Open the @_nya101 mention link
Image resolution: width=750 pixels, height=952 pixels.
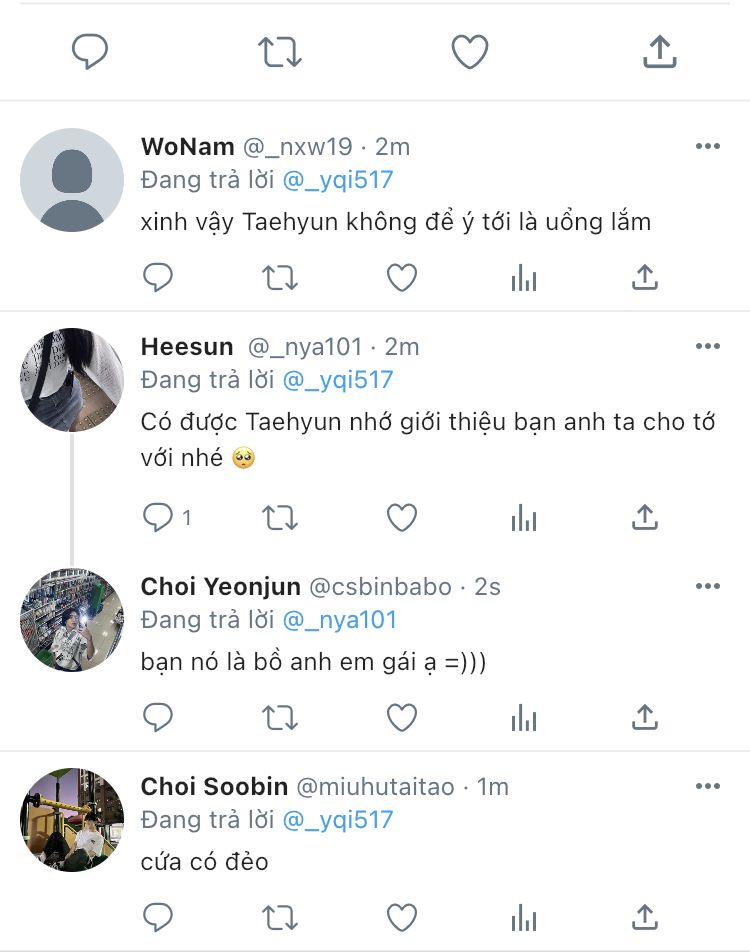[340, 620]
